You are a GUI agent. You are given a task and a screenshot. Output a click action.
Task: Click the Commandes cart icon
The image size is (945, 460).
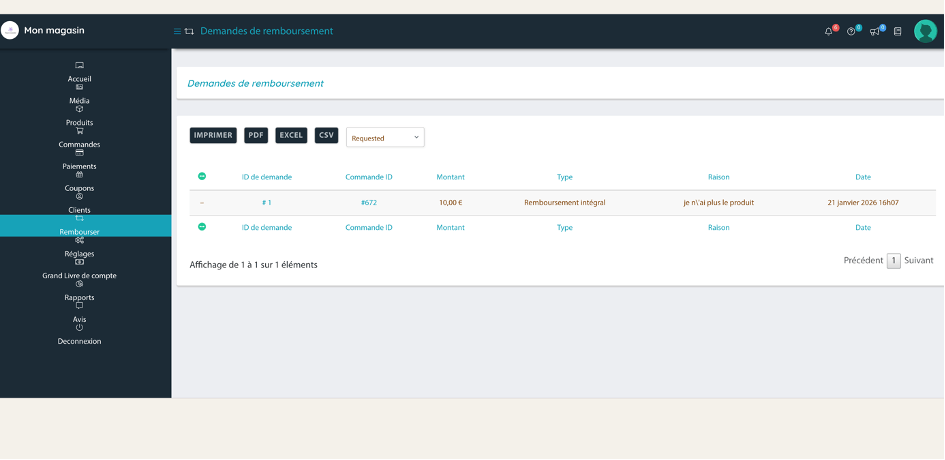tap(80, 131)
